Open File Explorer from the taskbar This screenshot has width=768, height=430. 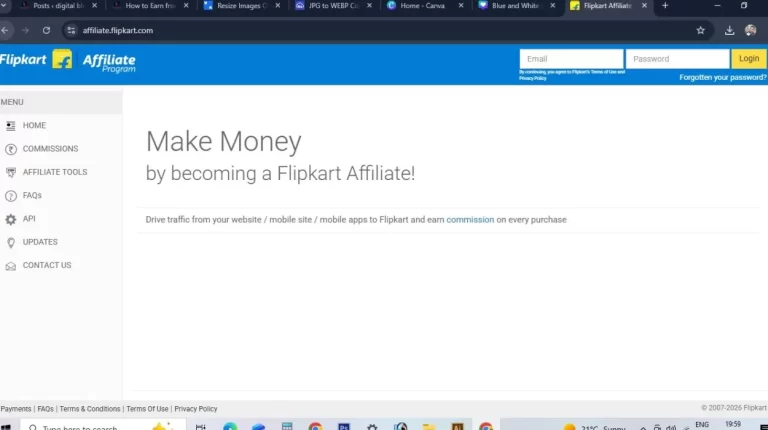429,426
